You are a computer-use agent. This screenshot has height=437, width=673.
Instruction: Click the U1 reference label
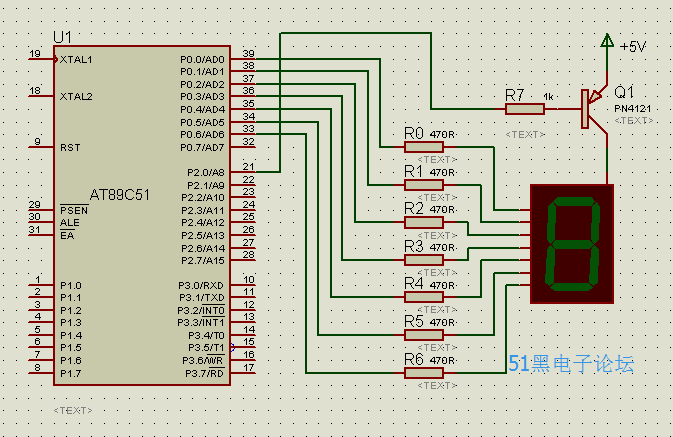pos(62,37)
